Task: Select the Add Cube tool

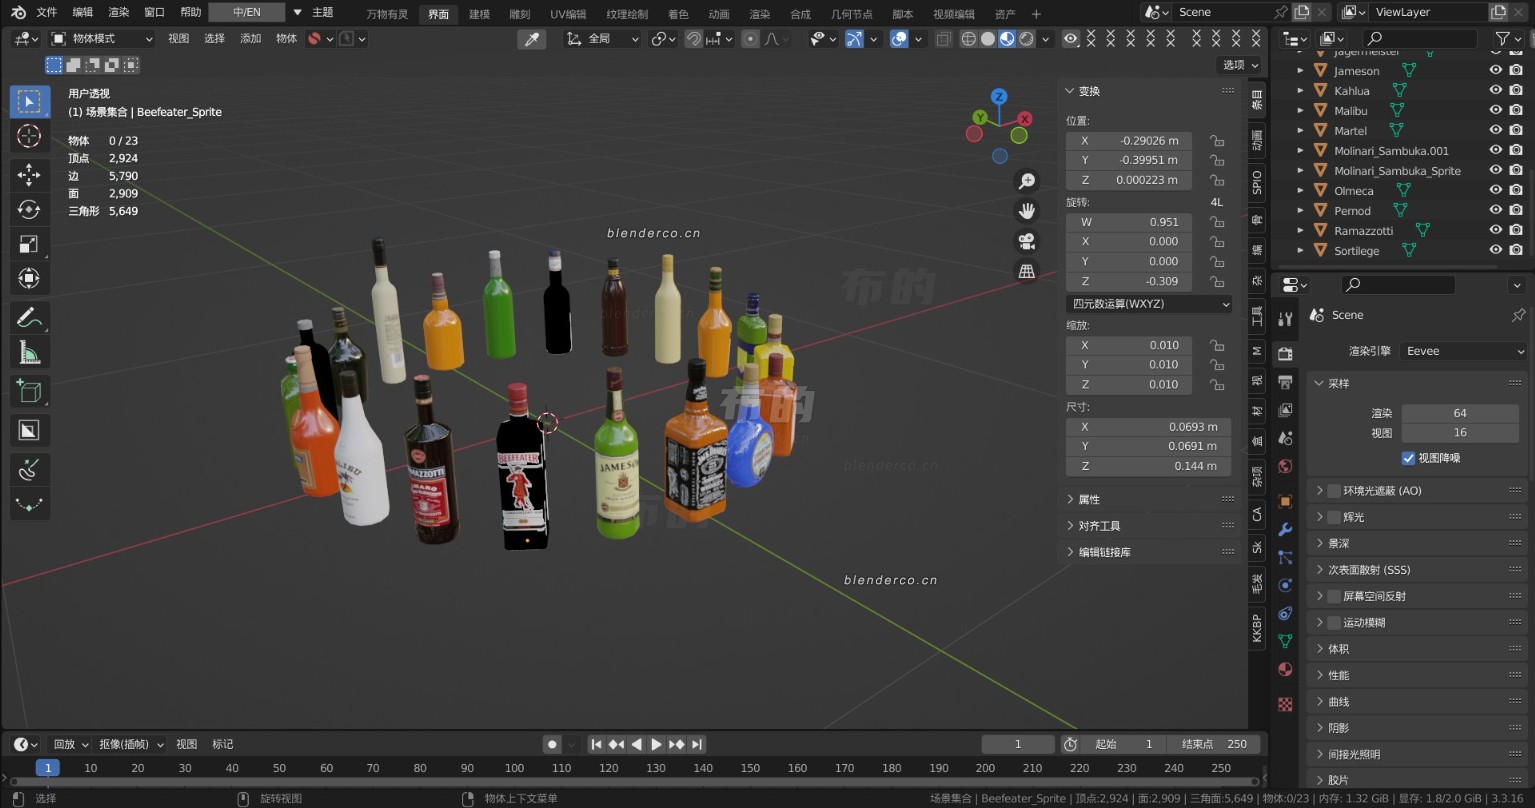Action: tap(29, 391)
